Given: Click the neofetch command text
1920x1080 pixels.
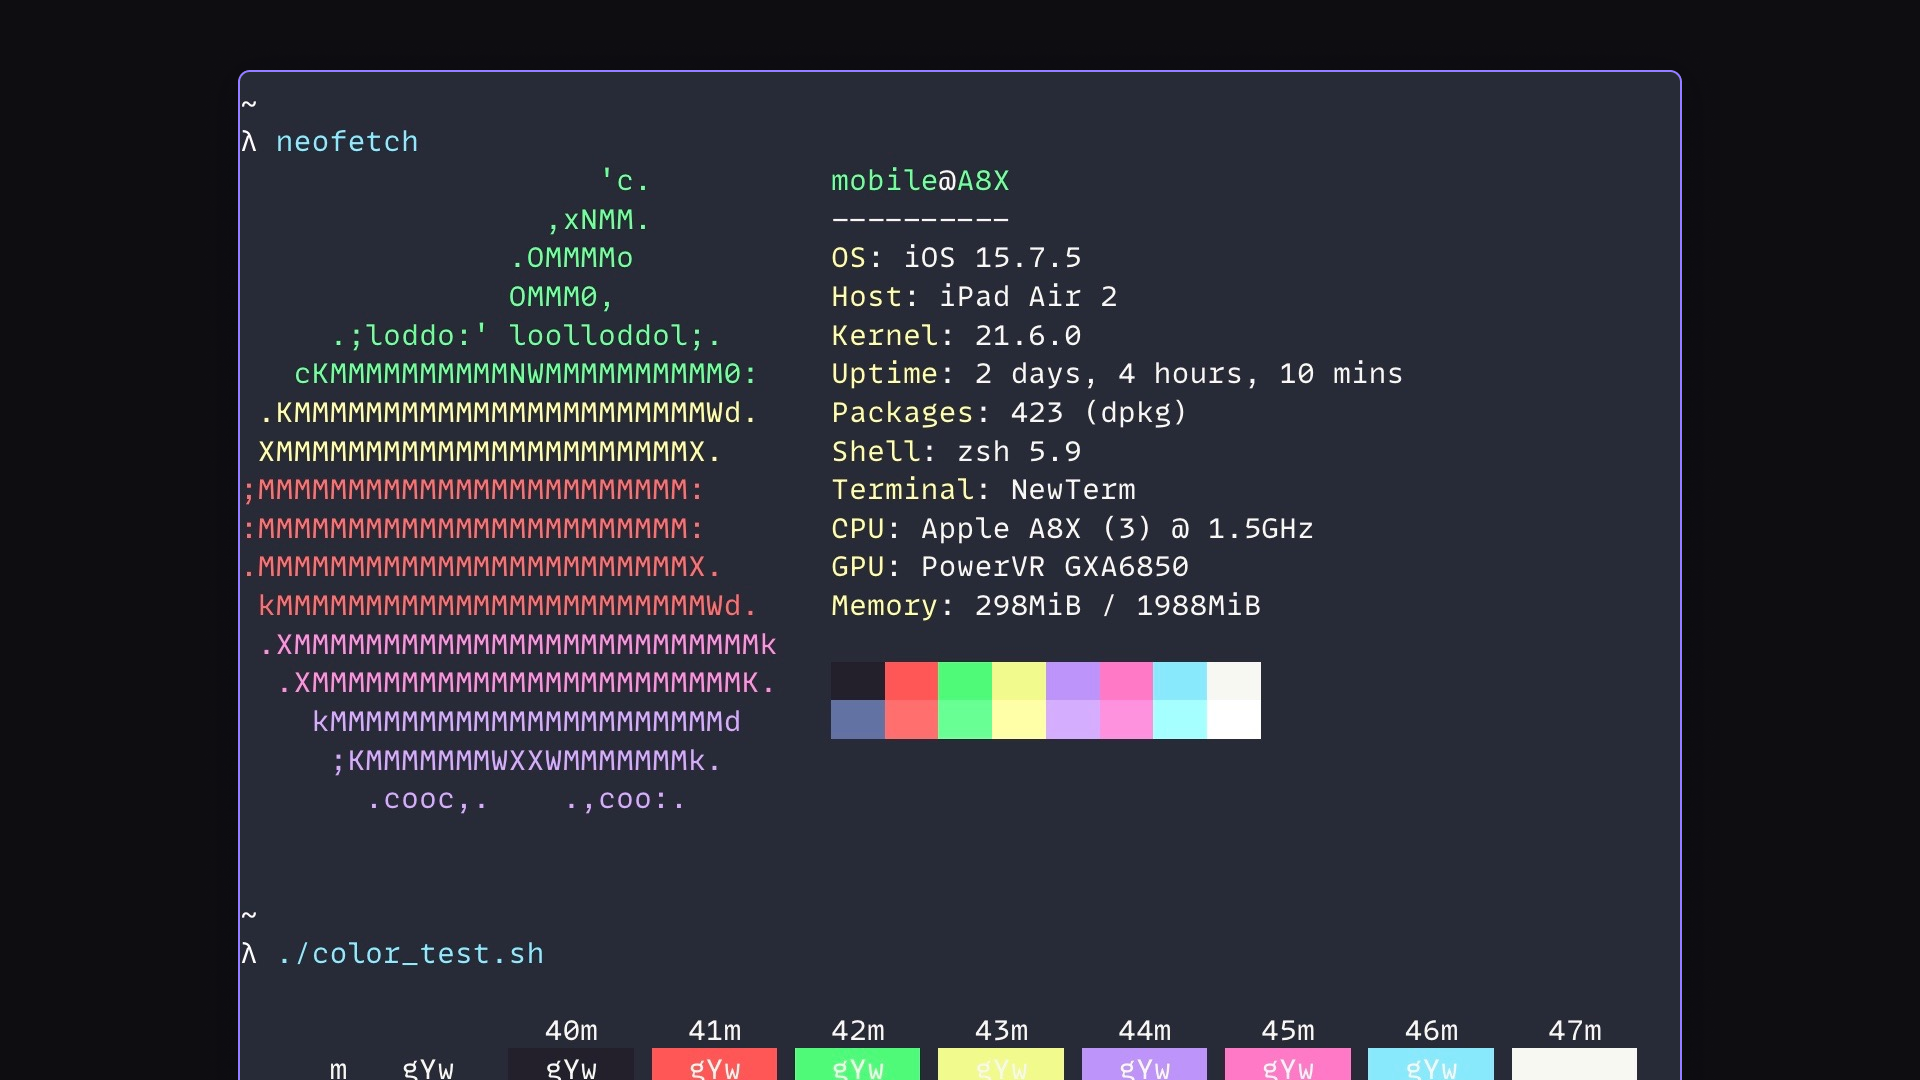Looking at the screenshot, I should click(x=347, y=142).
